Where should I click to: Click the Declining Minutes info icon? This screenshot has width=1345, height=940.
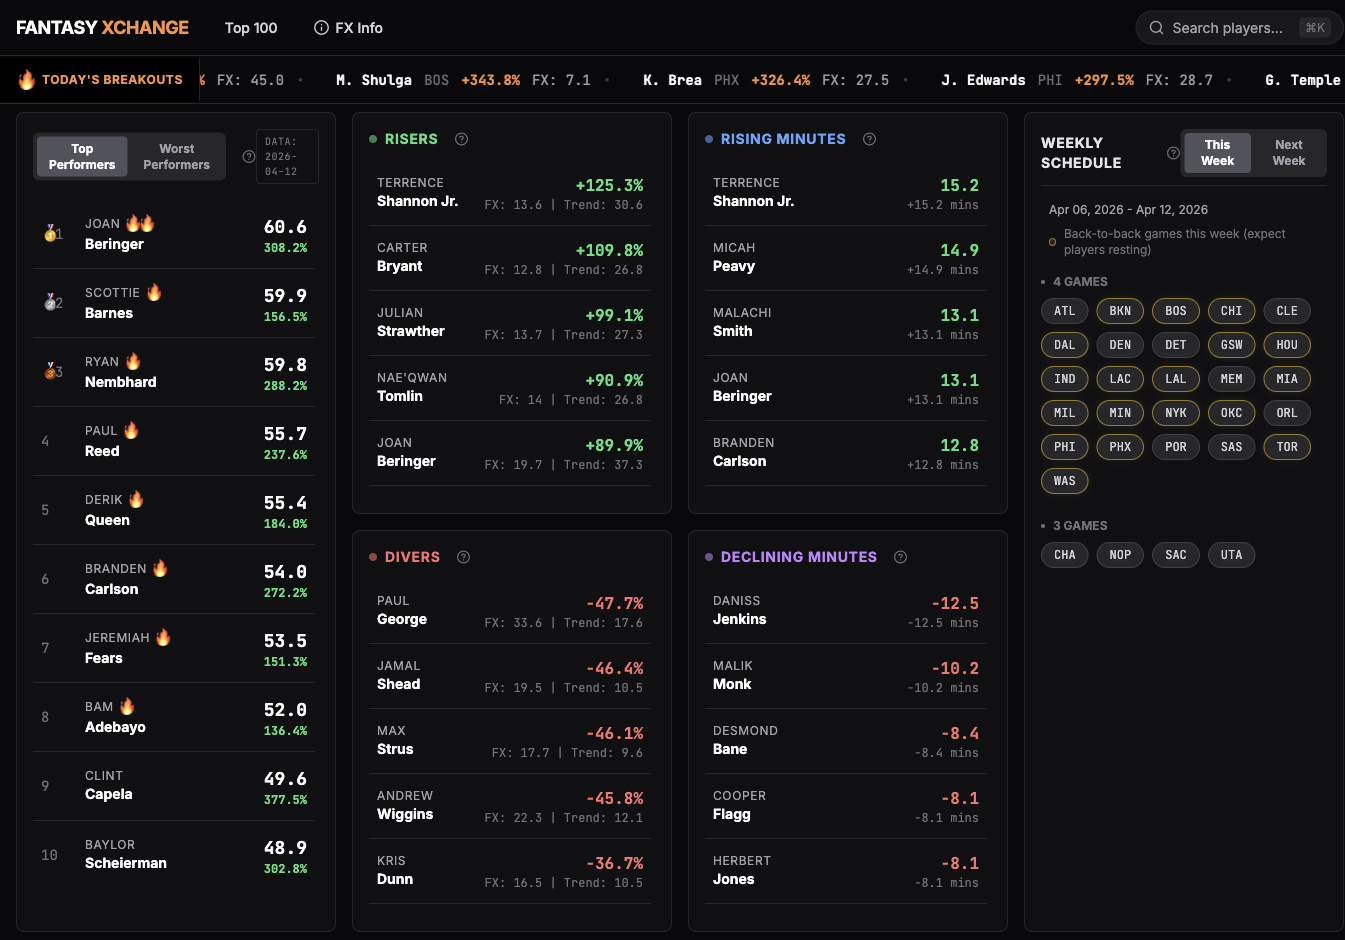click(x=900, y=557)
